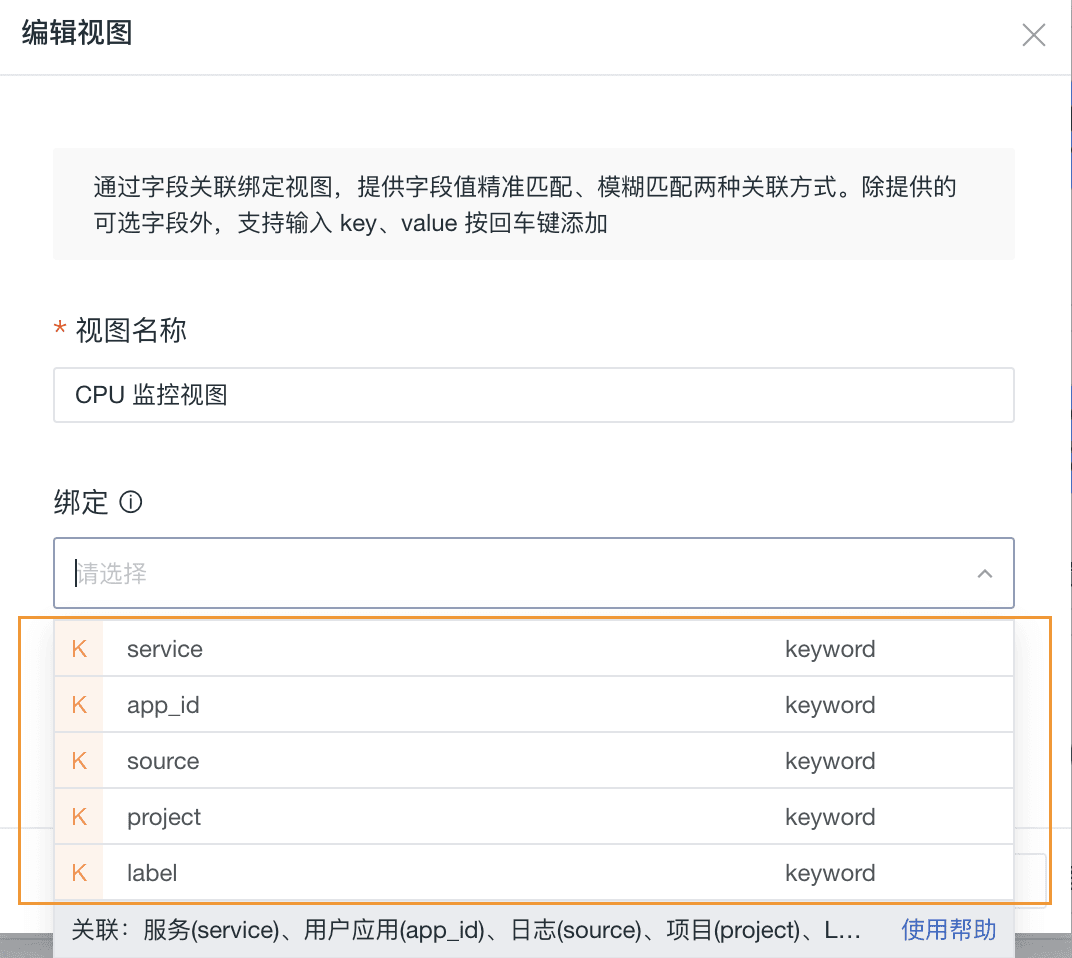The width and height of the screenshot is (1072, 958).
Task: Click the 关联 footer description text
Action: (465, 930)
